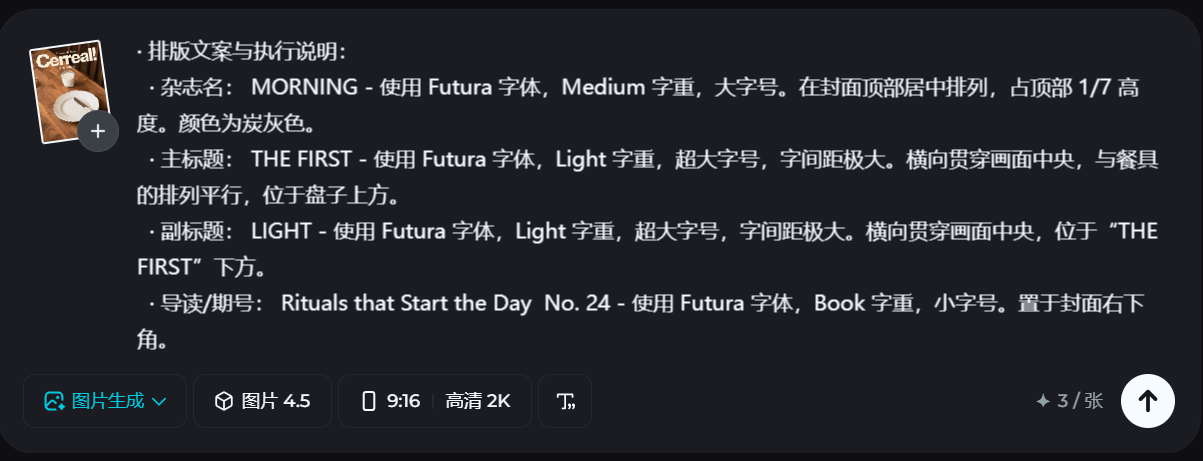Select the 高清 2K resolution option
Viewport: 1203px width, 461px height.
(478, 401)
